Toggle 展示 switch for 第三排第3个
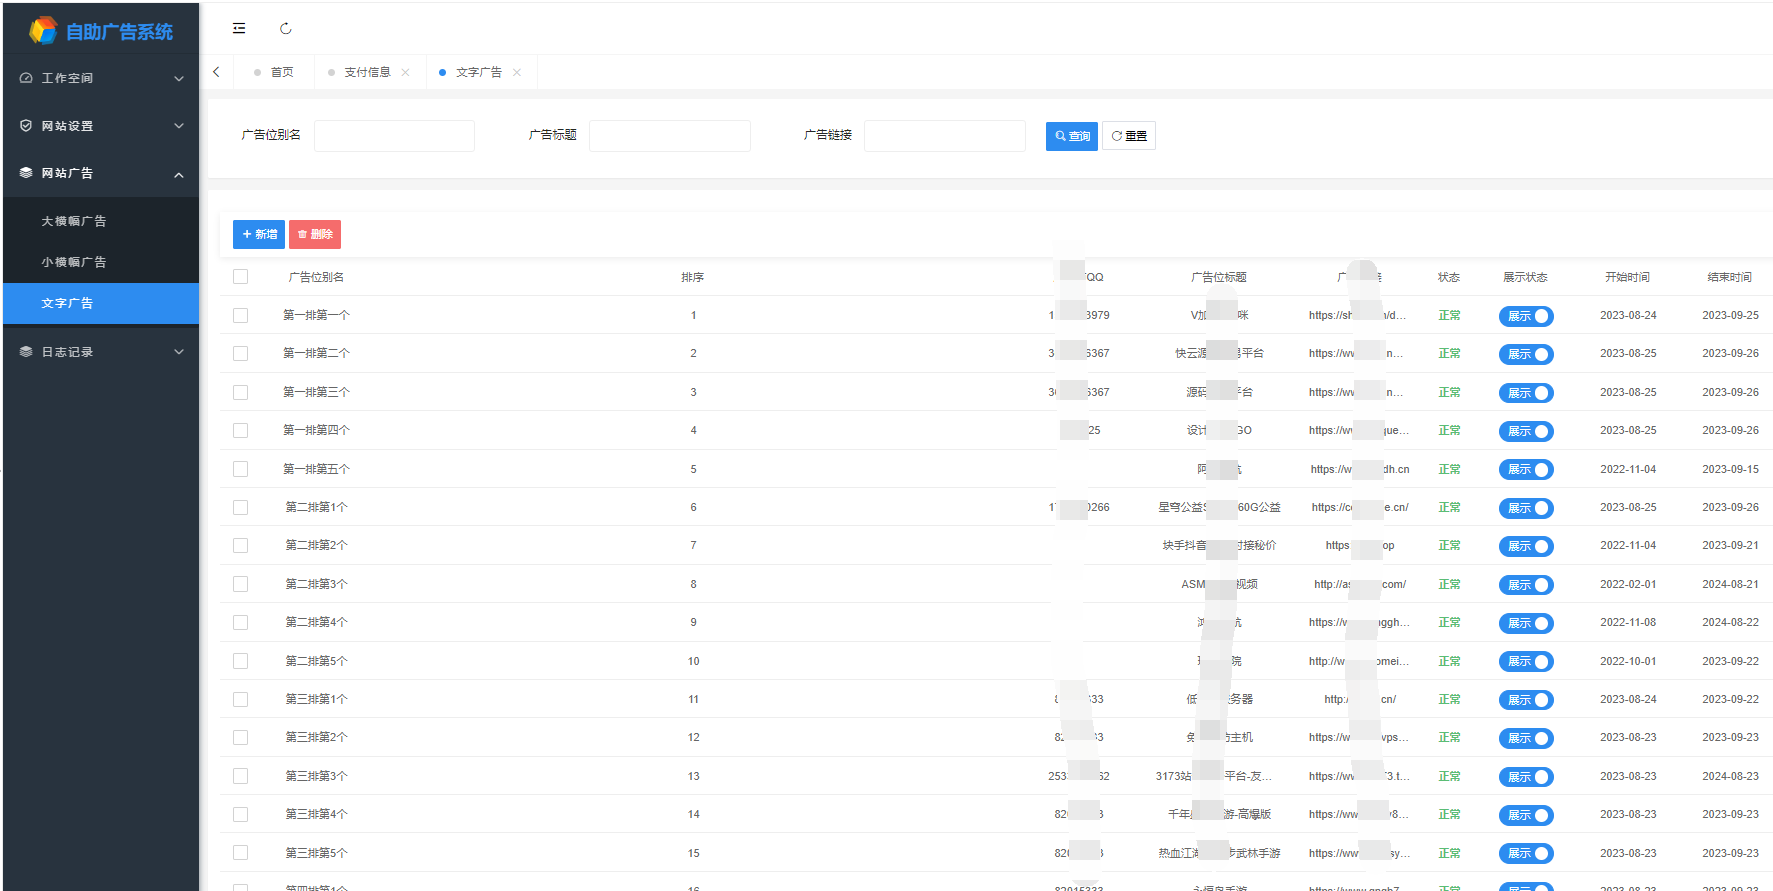This screenshot has width=1773, height=891. pyautogui.click(x=1526, y=777)
